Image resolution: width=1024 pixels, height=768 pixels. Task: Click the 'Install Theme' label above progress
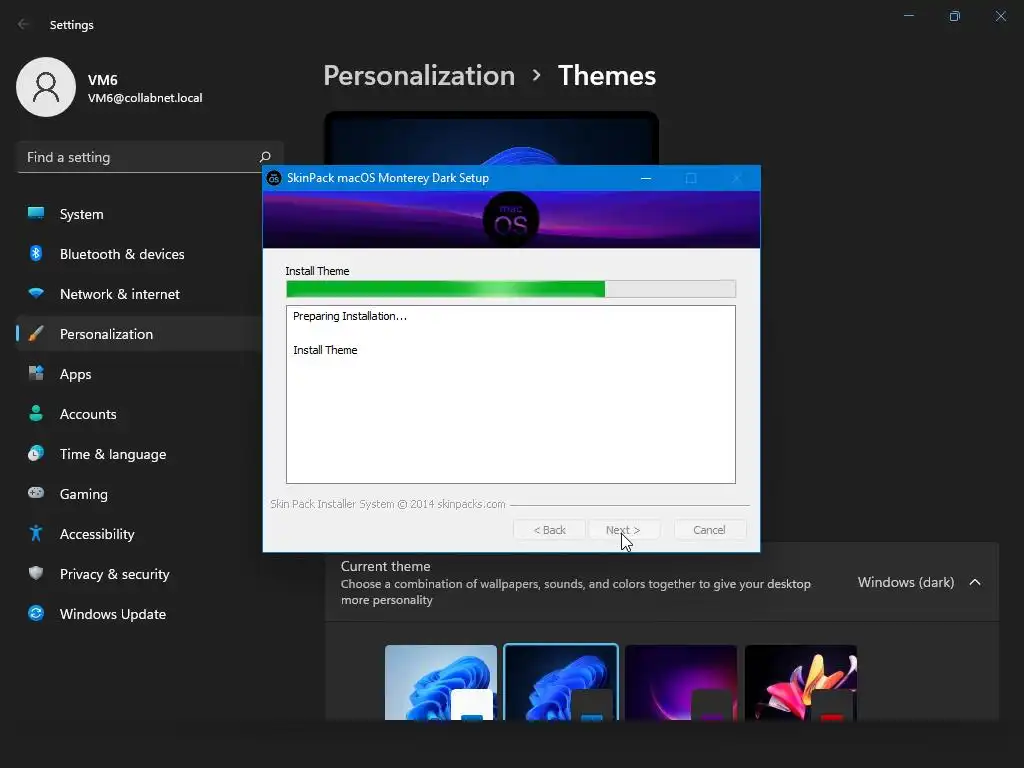click(317, 271)
